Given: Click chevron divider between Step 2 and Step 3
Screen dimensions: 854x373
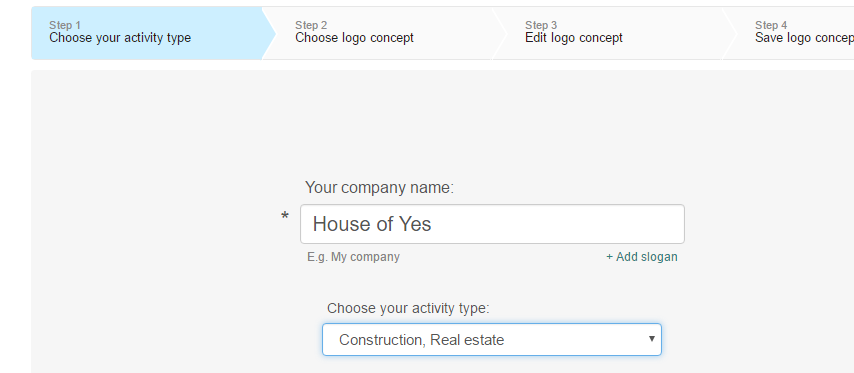Looking at the screenshot, I should 499,33.
